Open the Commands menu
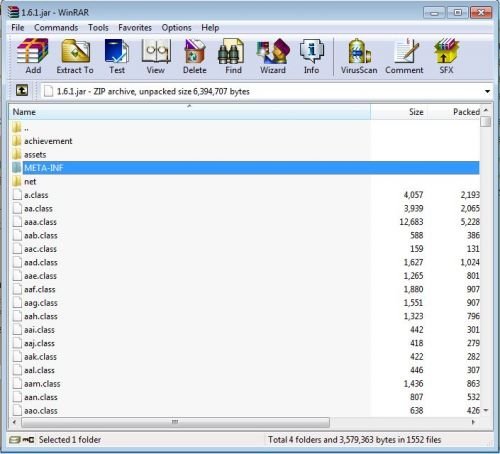The image size is (500, 454). point(56,28)
